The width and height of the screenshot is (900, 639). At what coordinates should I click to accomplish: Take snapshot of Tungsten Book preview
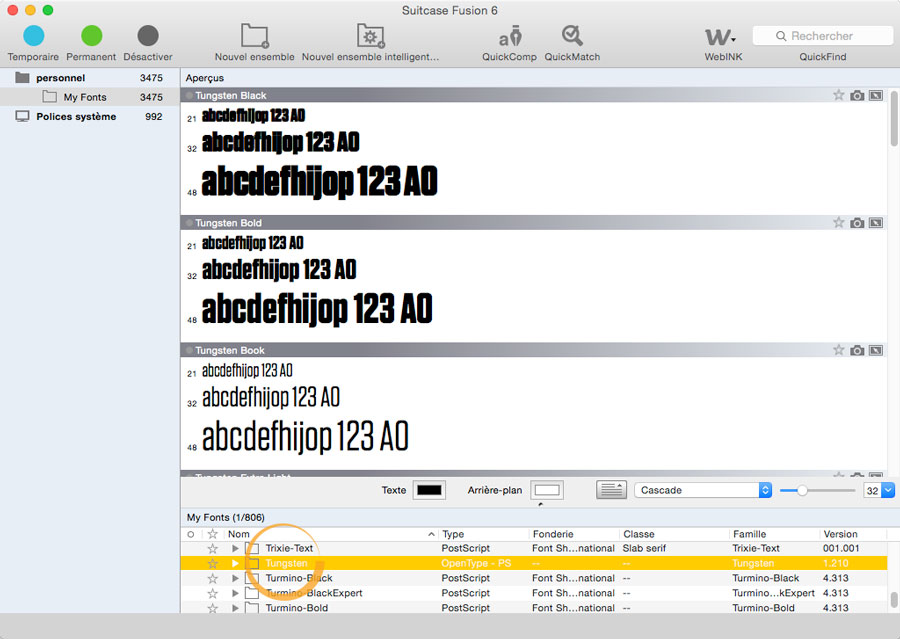(857, 350)
